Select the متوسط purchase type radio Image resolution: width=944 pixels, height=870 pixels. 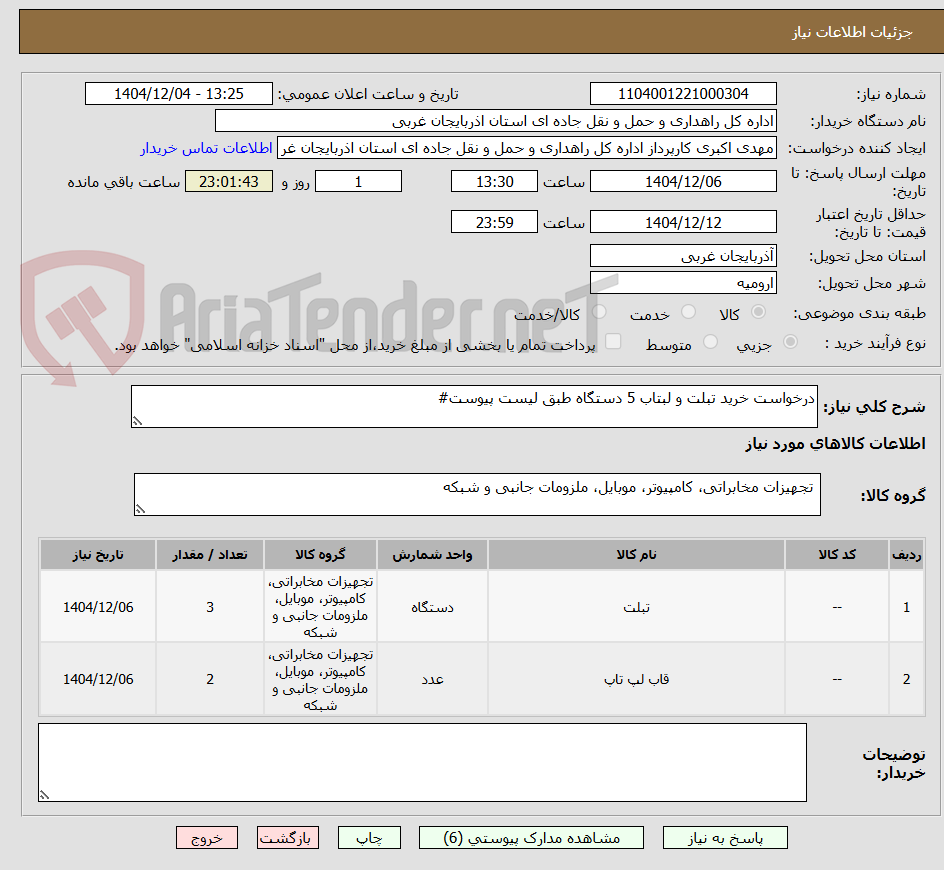point(710,342)
